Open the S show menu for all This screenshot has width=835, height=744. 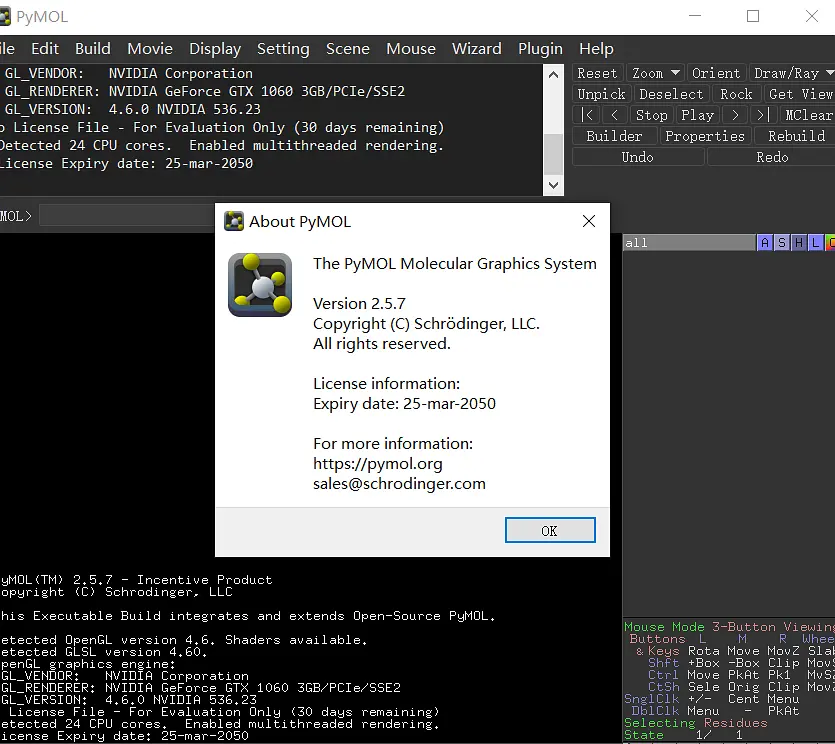pyautogui.click(x=782, y=243)
